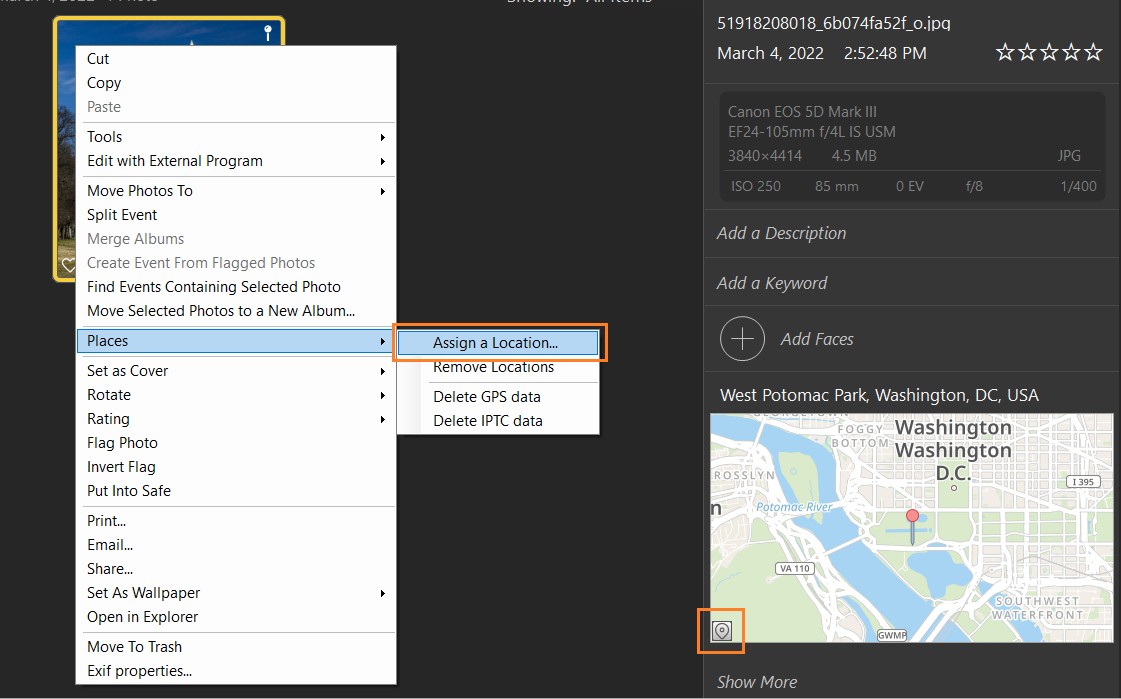Click the f/8 aperture value
This screenshot has height=699, width=1121.
974,187
